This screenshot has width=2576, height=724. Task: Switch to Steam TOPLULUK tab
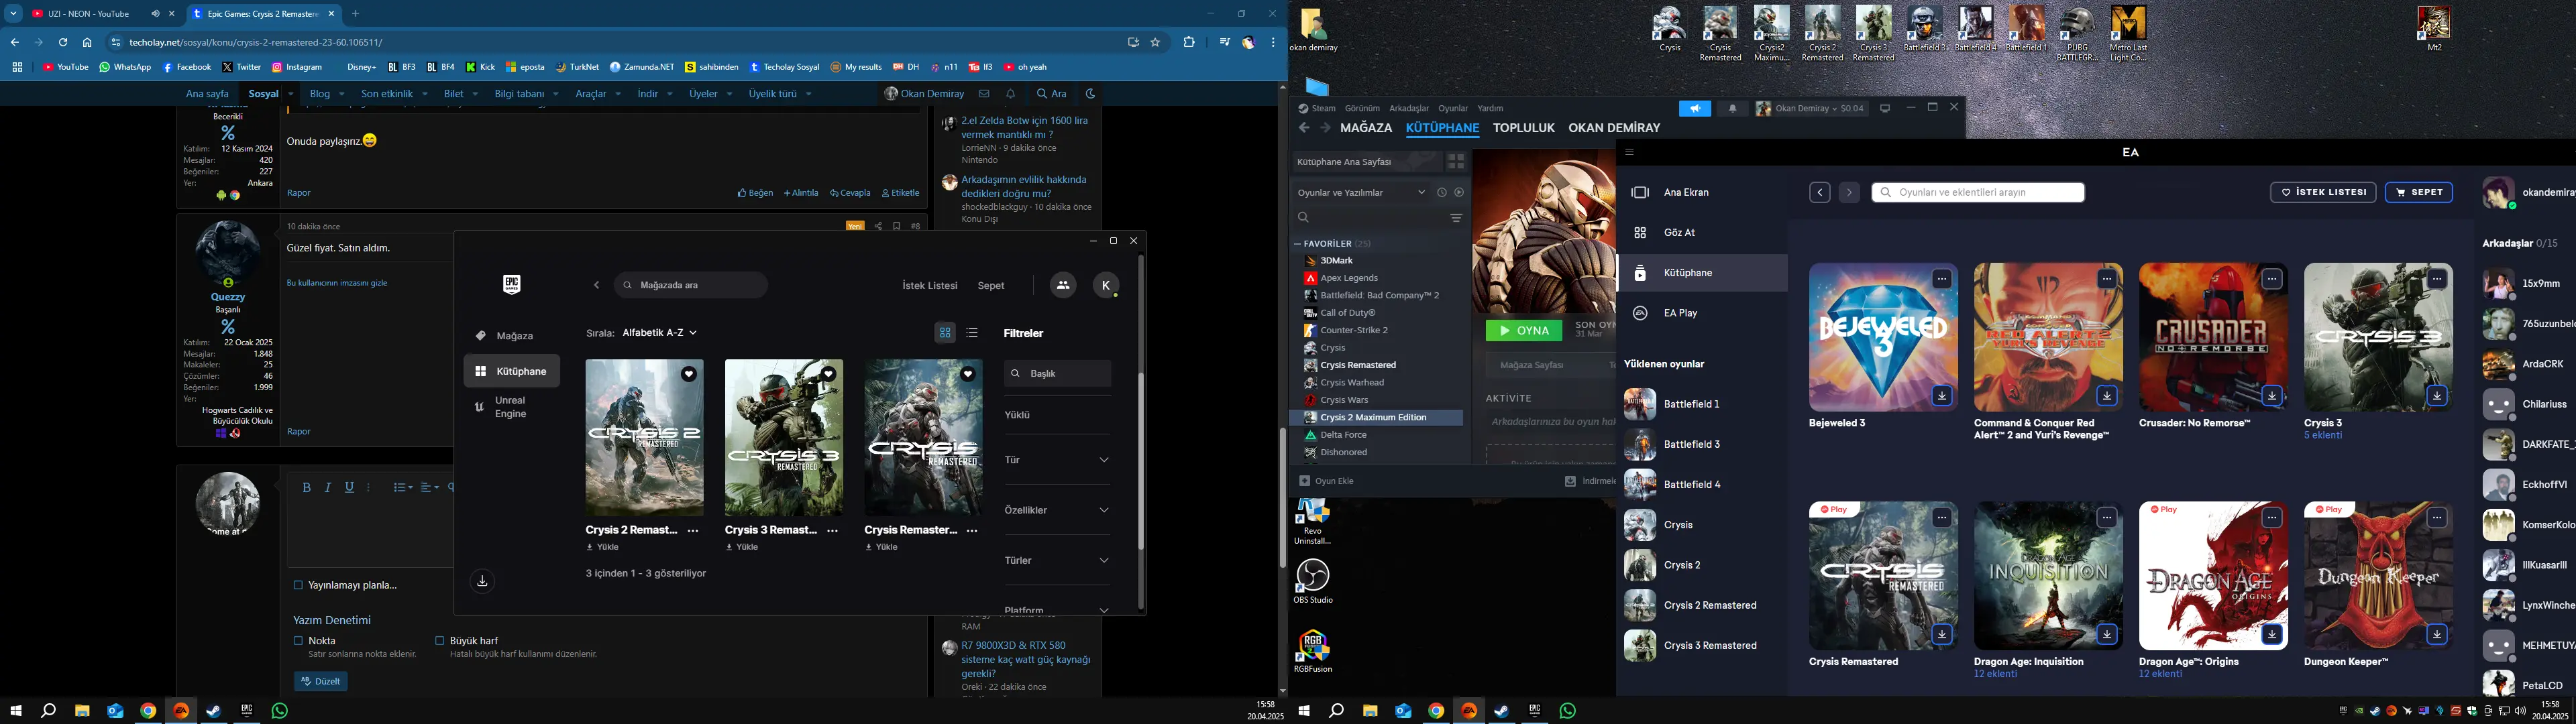(1523, 128)
